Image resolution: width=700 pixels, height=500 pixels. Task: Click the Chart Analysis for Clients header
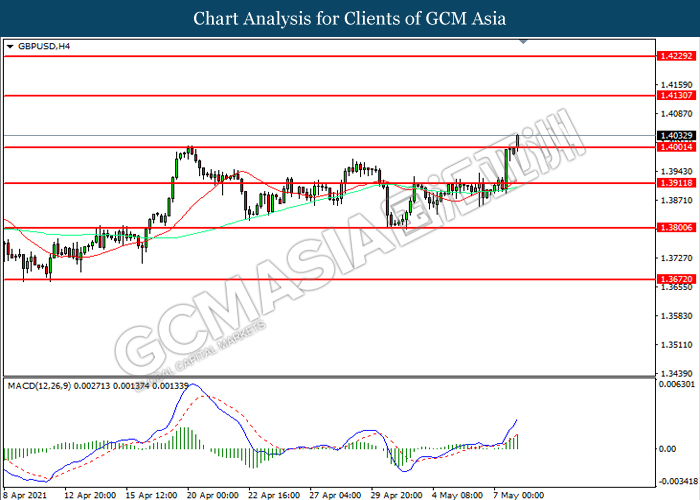tap(350, 18)
